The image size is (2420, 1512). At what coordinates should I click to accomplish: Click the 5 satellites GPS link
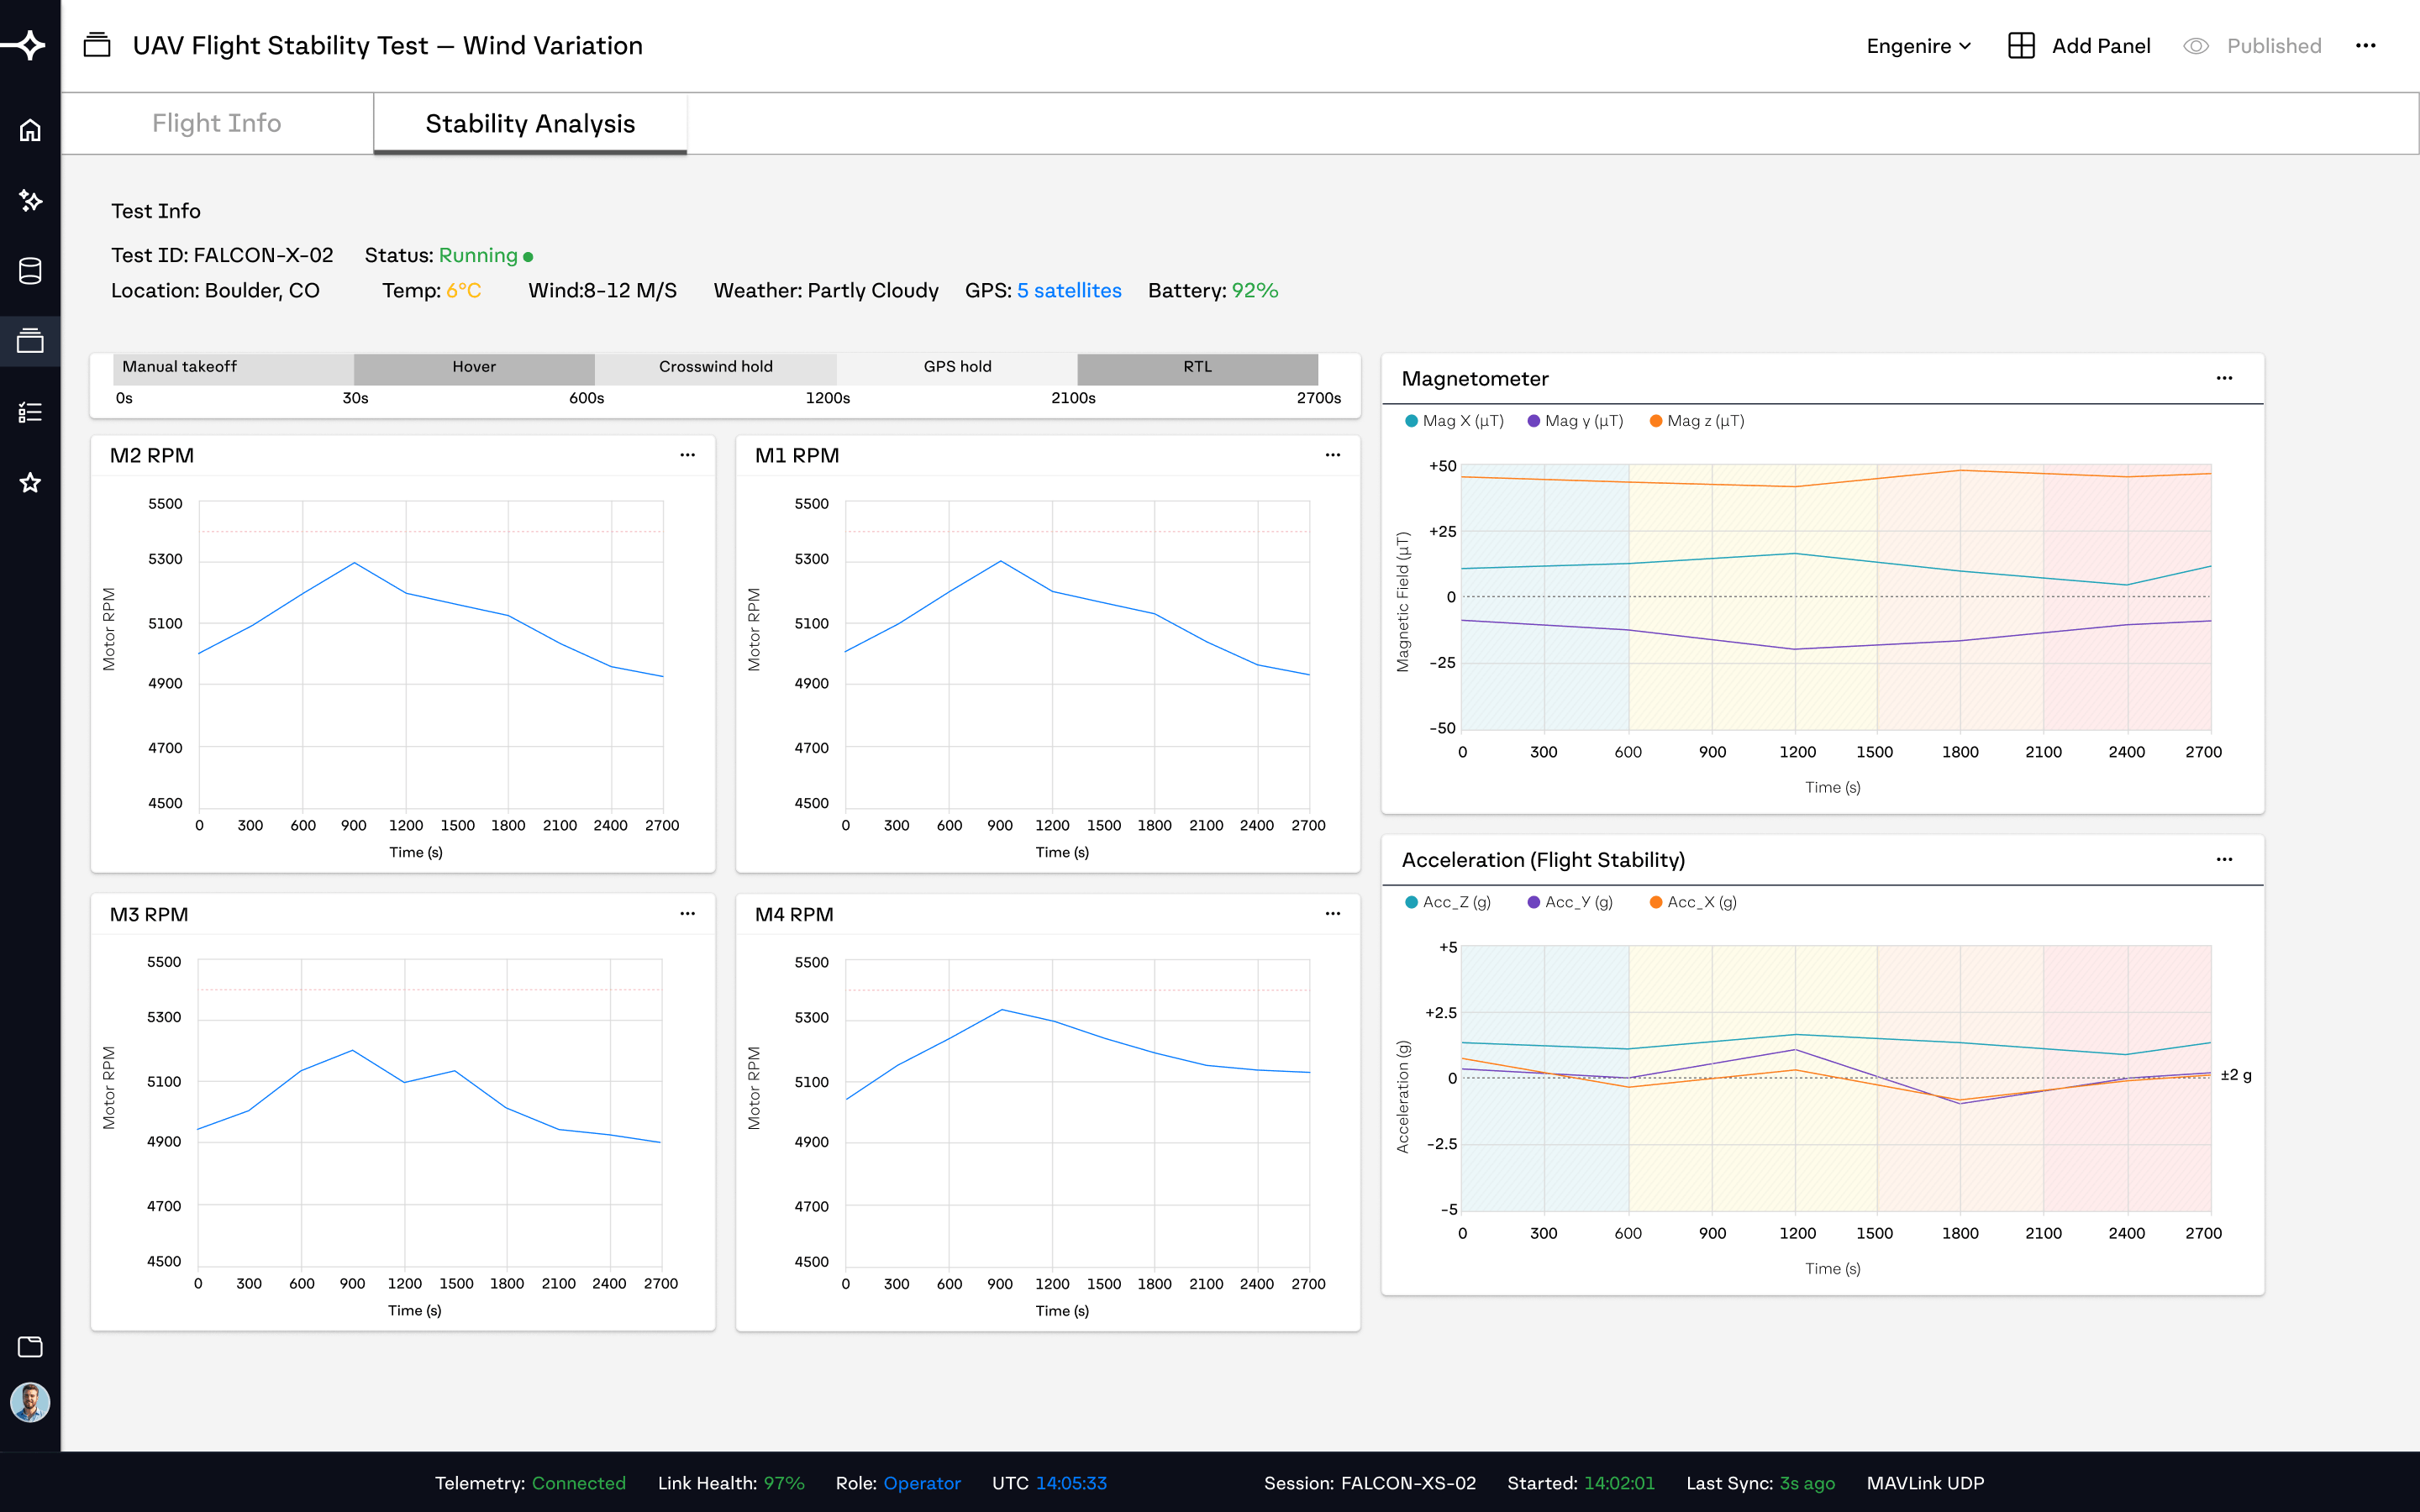pyautogui.click(x=1069, y=290)
